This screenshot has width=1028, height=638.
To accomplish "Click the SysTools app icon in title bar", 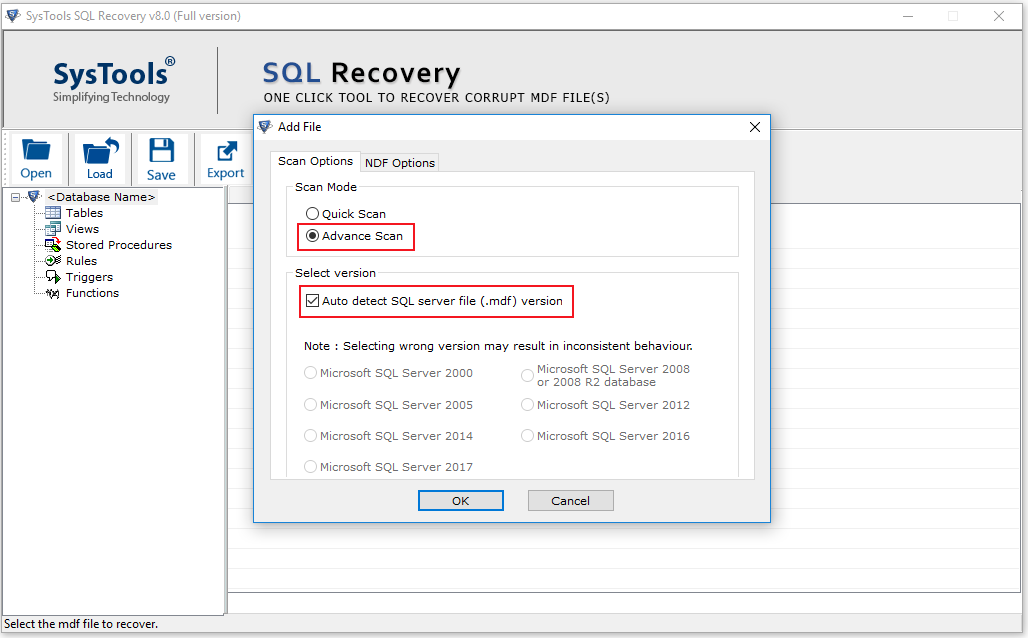I will click(12, 15).
